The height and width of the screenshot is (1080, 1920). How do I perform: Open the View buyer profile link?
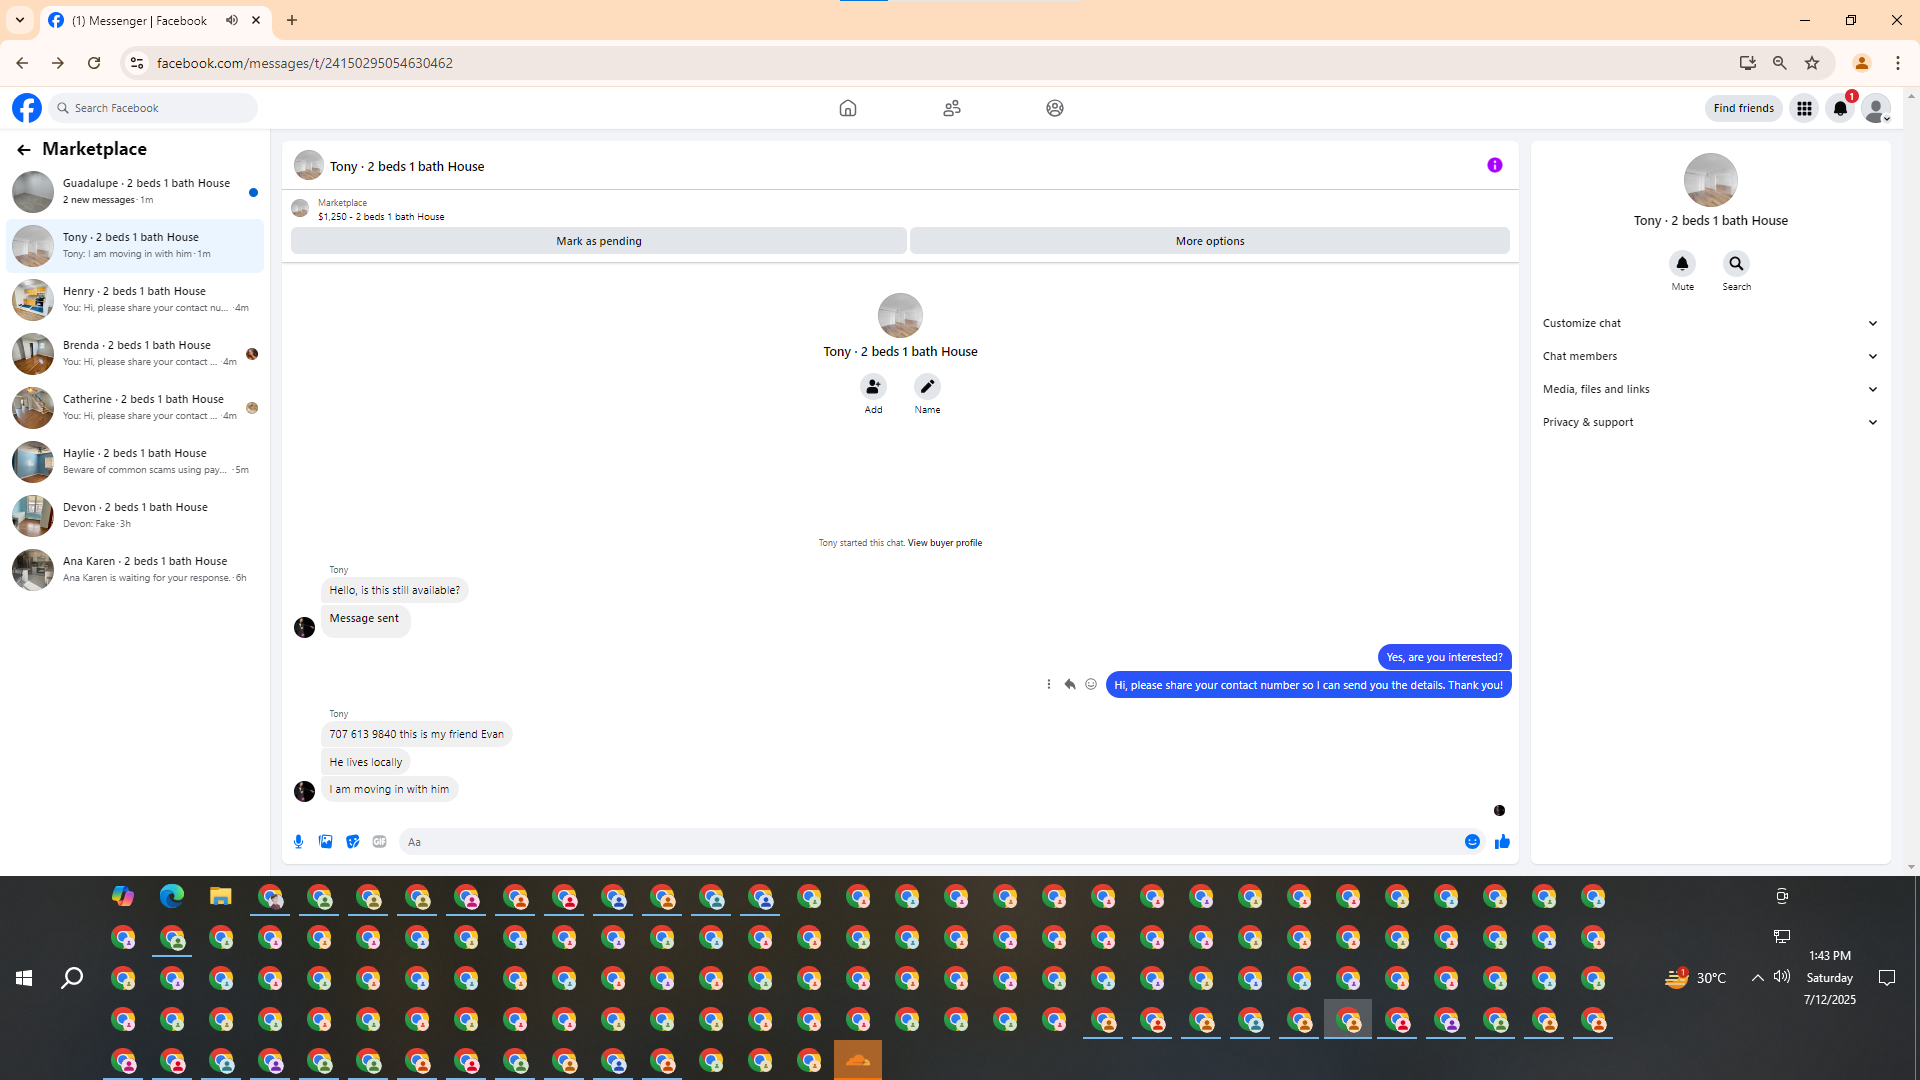pyautogui.click(x=944, y=543)
